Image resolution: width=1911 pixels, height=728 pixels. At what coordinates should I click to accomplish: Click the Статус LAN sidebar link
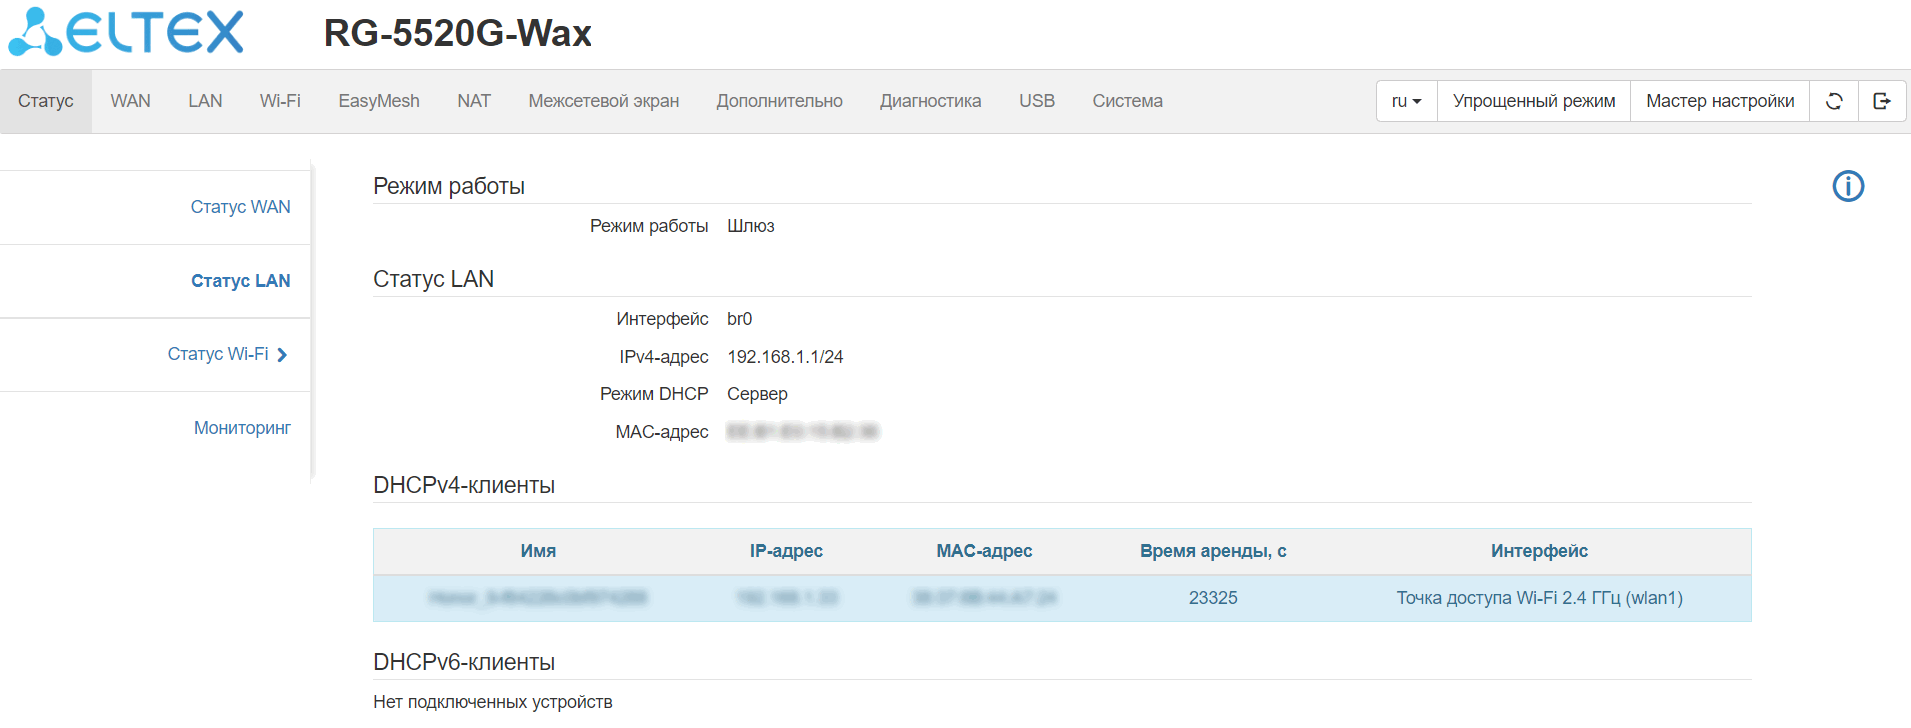click(x=240, y=281)
